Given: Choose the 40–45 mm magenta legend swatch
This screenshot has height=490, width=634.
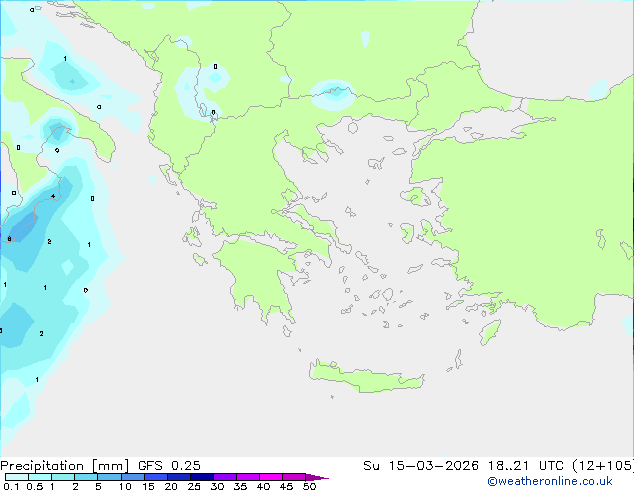Looking at the screenshot, I should (x=271, y=477).
